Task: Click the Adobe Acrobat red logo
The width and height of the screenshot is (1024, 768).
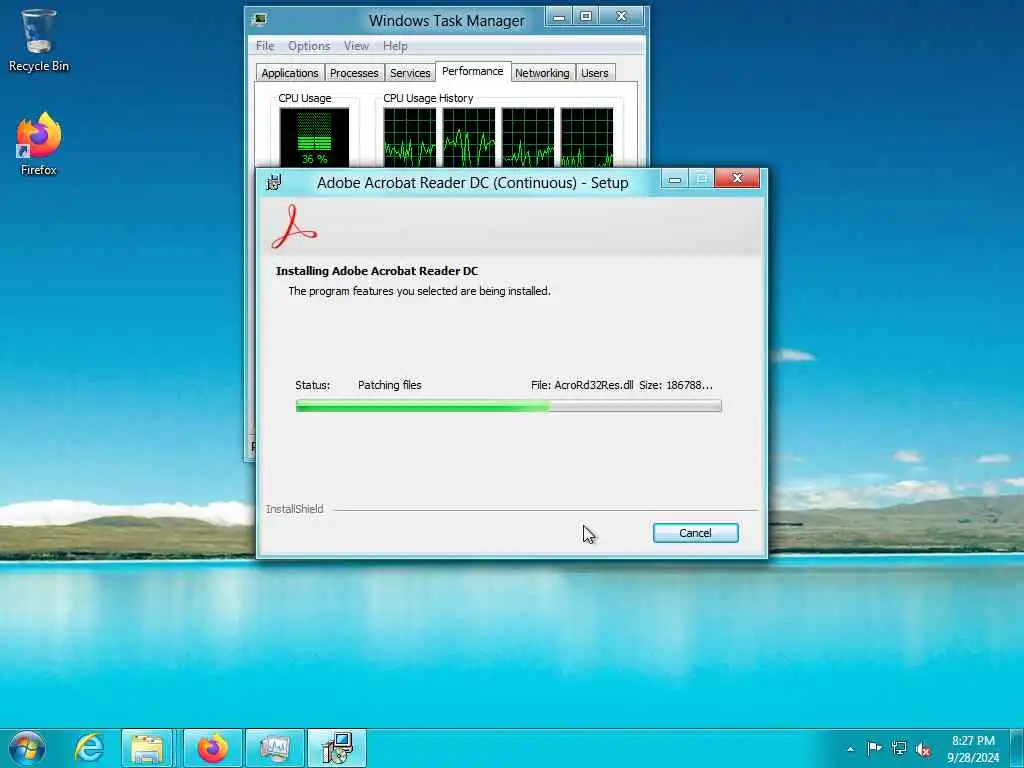Action: [294, 227]
